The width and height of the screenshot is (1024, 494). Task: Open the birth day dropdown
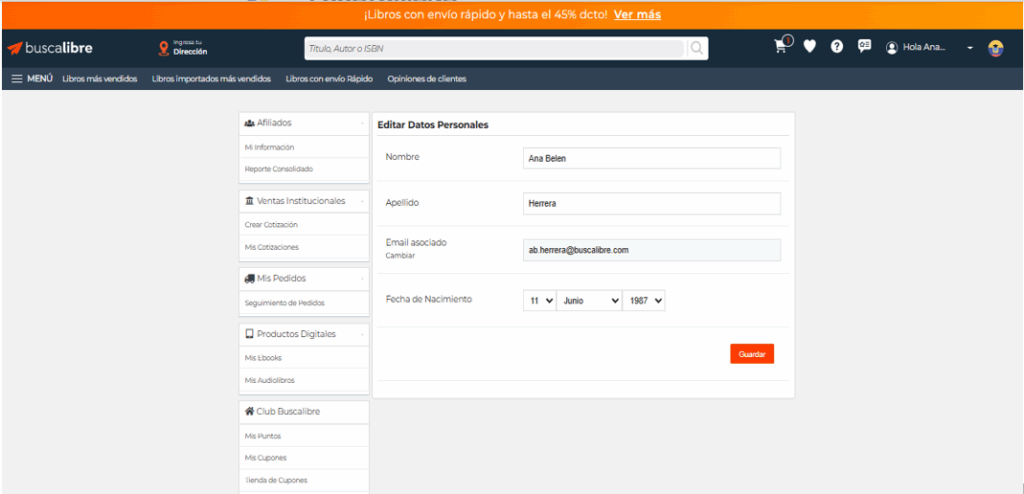click(539, 300)
